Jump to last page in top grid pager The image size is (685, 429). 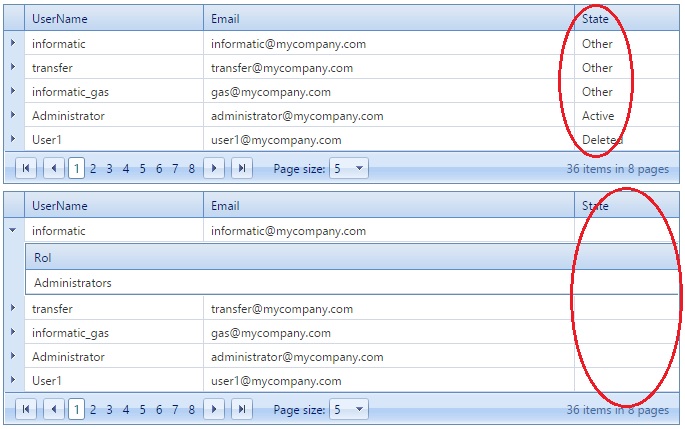point(242,168)
